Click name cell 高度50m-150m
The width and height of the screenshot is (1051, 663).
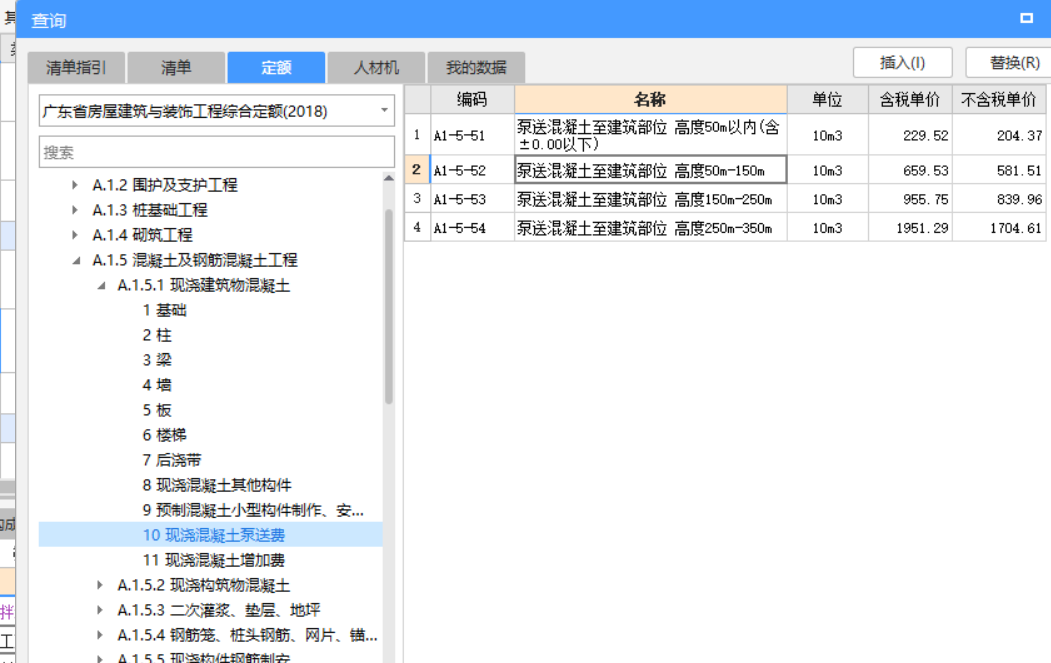coord(650,170)
